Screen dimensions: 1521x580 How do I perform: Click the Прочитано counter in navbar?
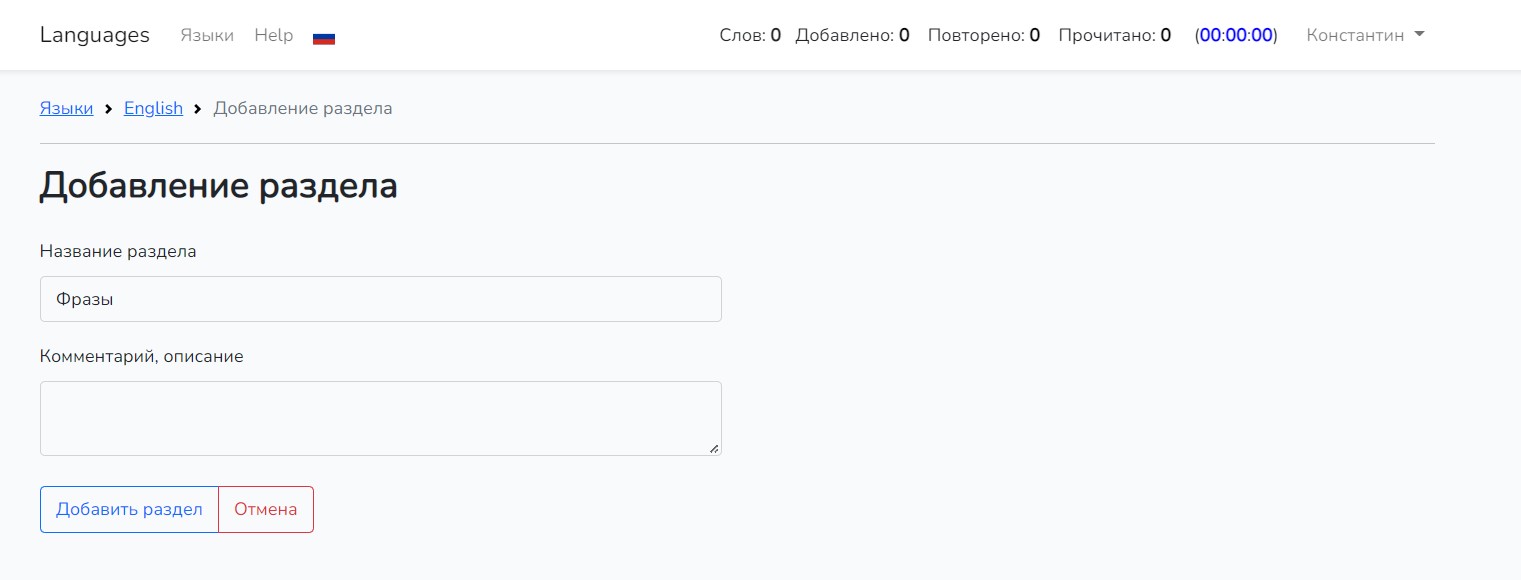[x=1114, y=35]
